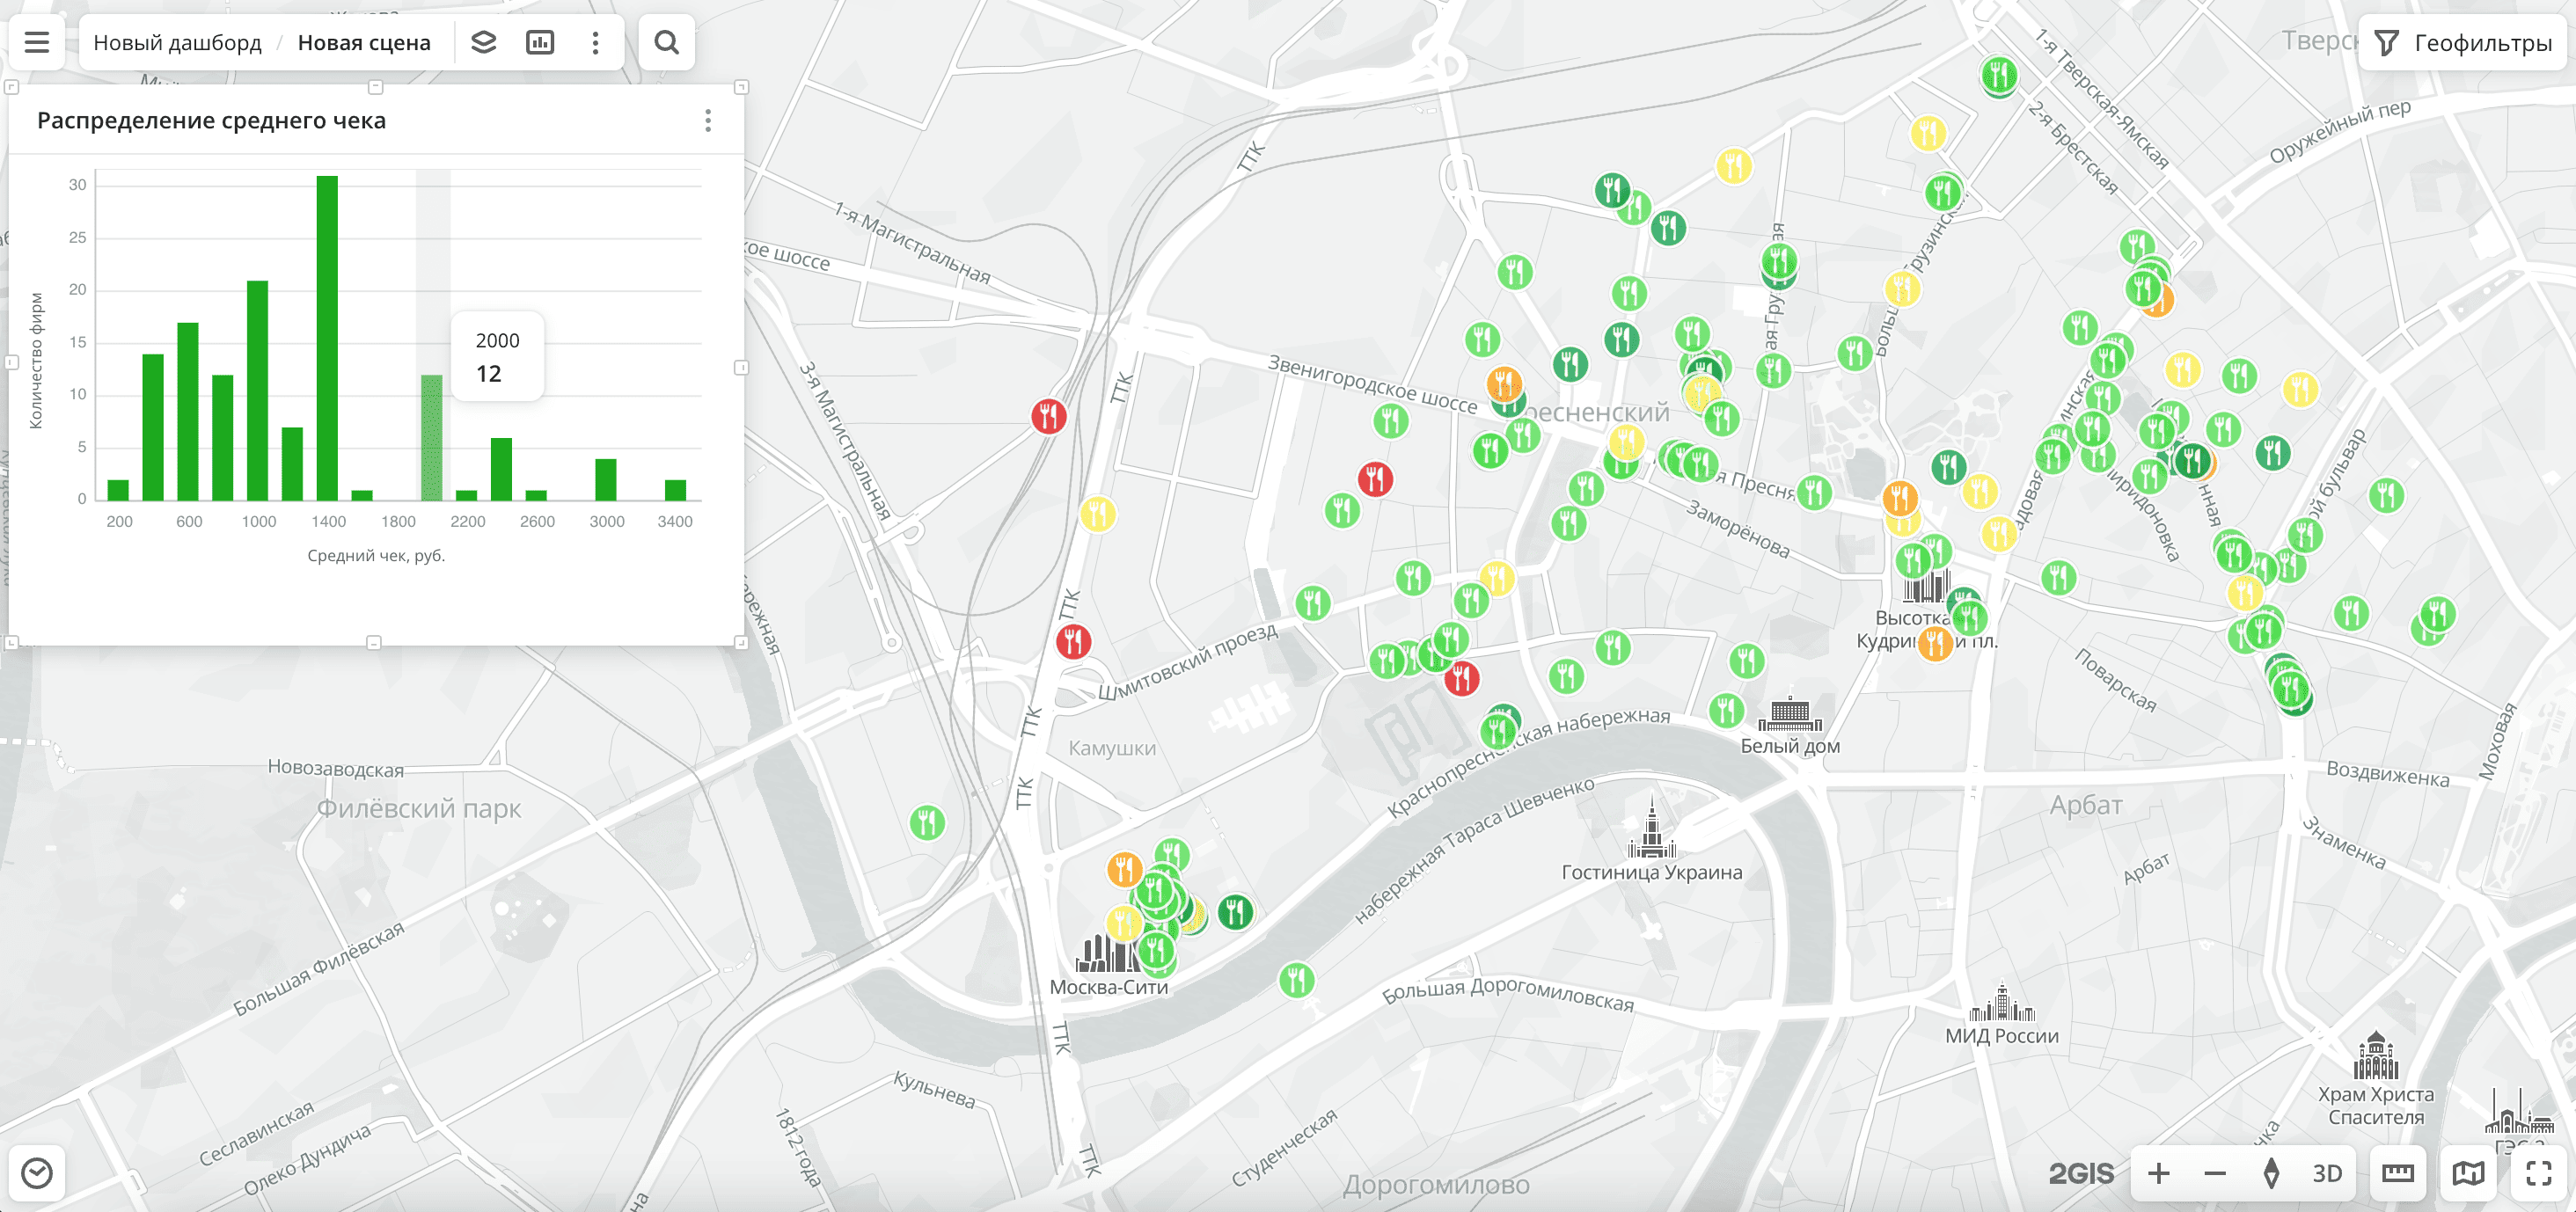Click the dashboard widgets chart icon

pyautogui.click(x=540, y=42)
